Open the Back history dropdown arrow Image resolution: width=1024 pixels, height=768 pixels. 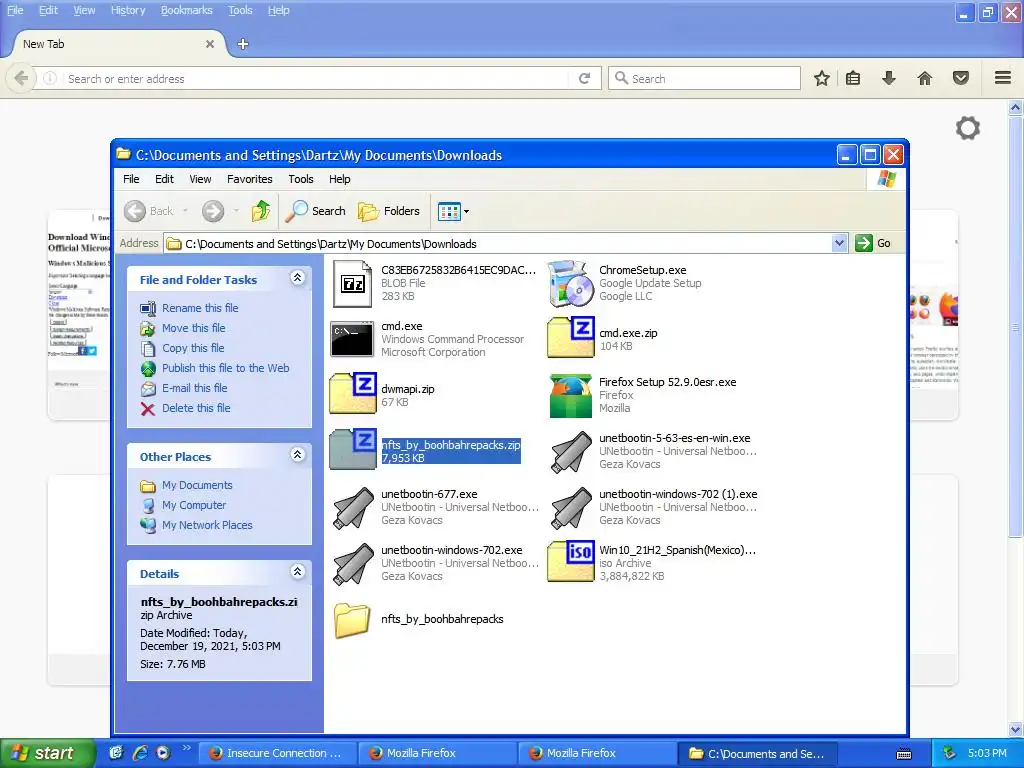185,211
